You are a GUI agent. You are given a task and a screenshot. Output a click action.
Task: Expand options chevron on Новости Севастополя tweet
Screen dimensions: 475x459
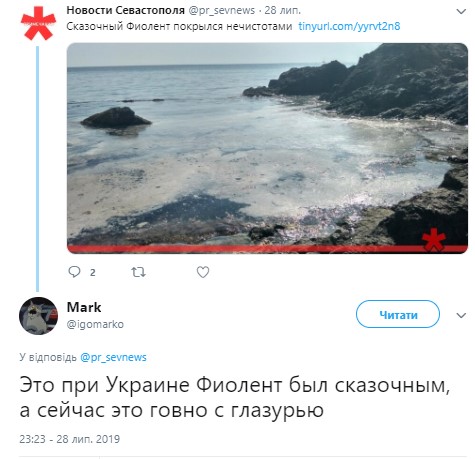click(x=461, y=12)
